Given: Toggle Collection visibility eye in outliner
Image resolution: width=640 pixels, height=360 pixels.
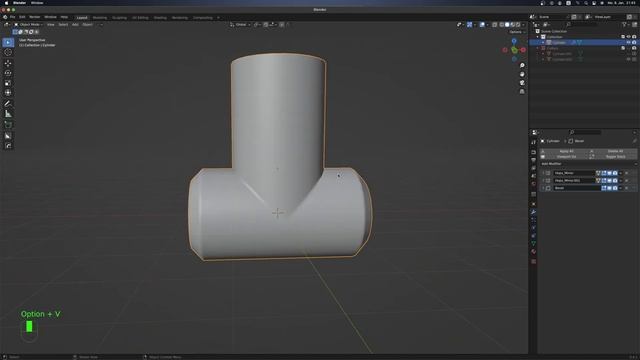Looking at the screenshot, I should tap(629, 37).
